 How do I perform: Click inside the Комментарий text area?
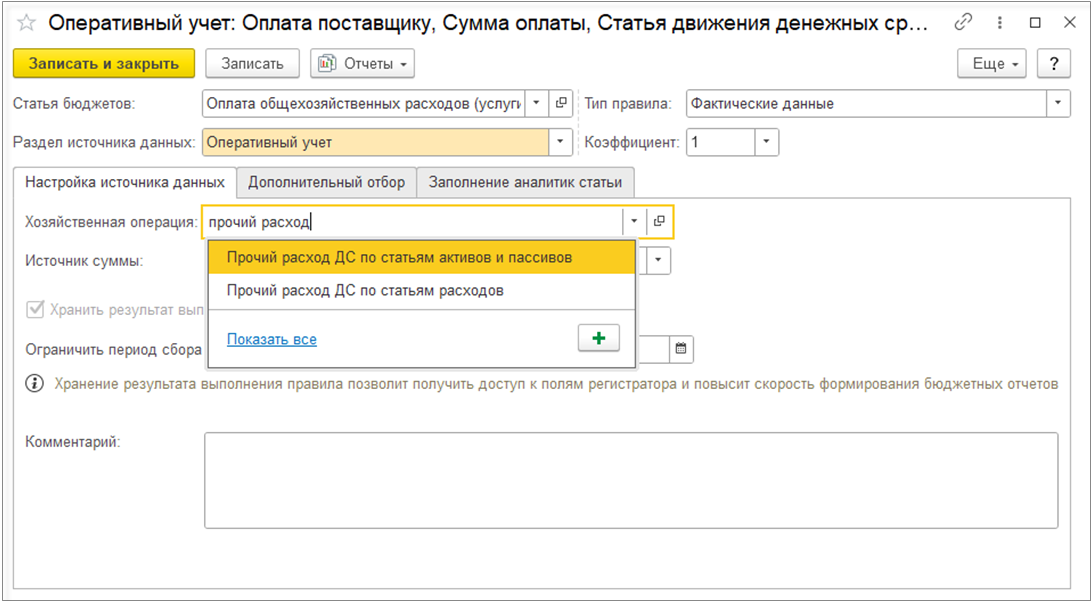[631, 480]
